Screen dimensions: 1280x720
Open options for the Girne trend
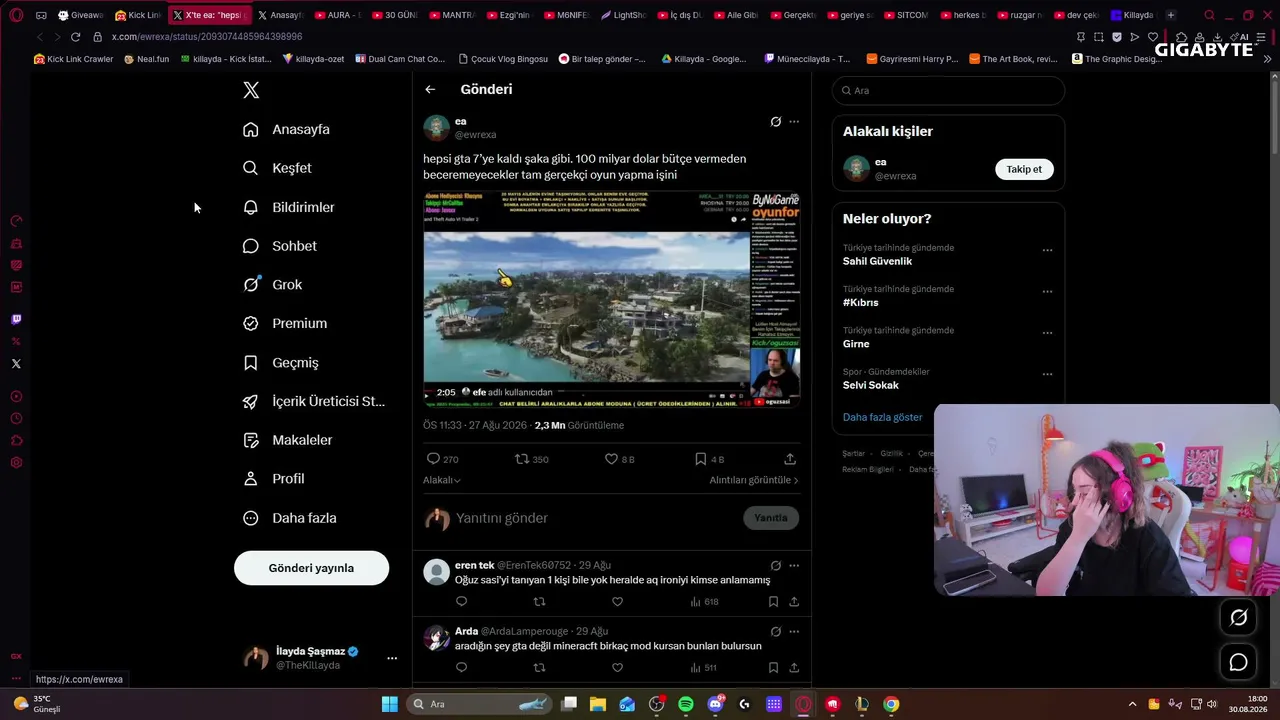point(1047,333)
